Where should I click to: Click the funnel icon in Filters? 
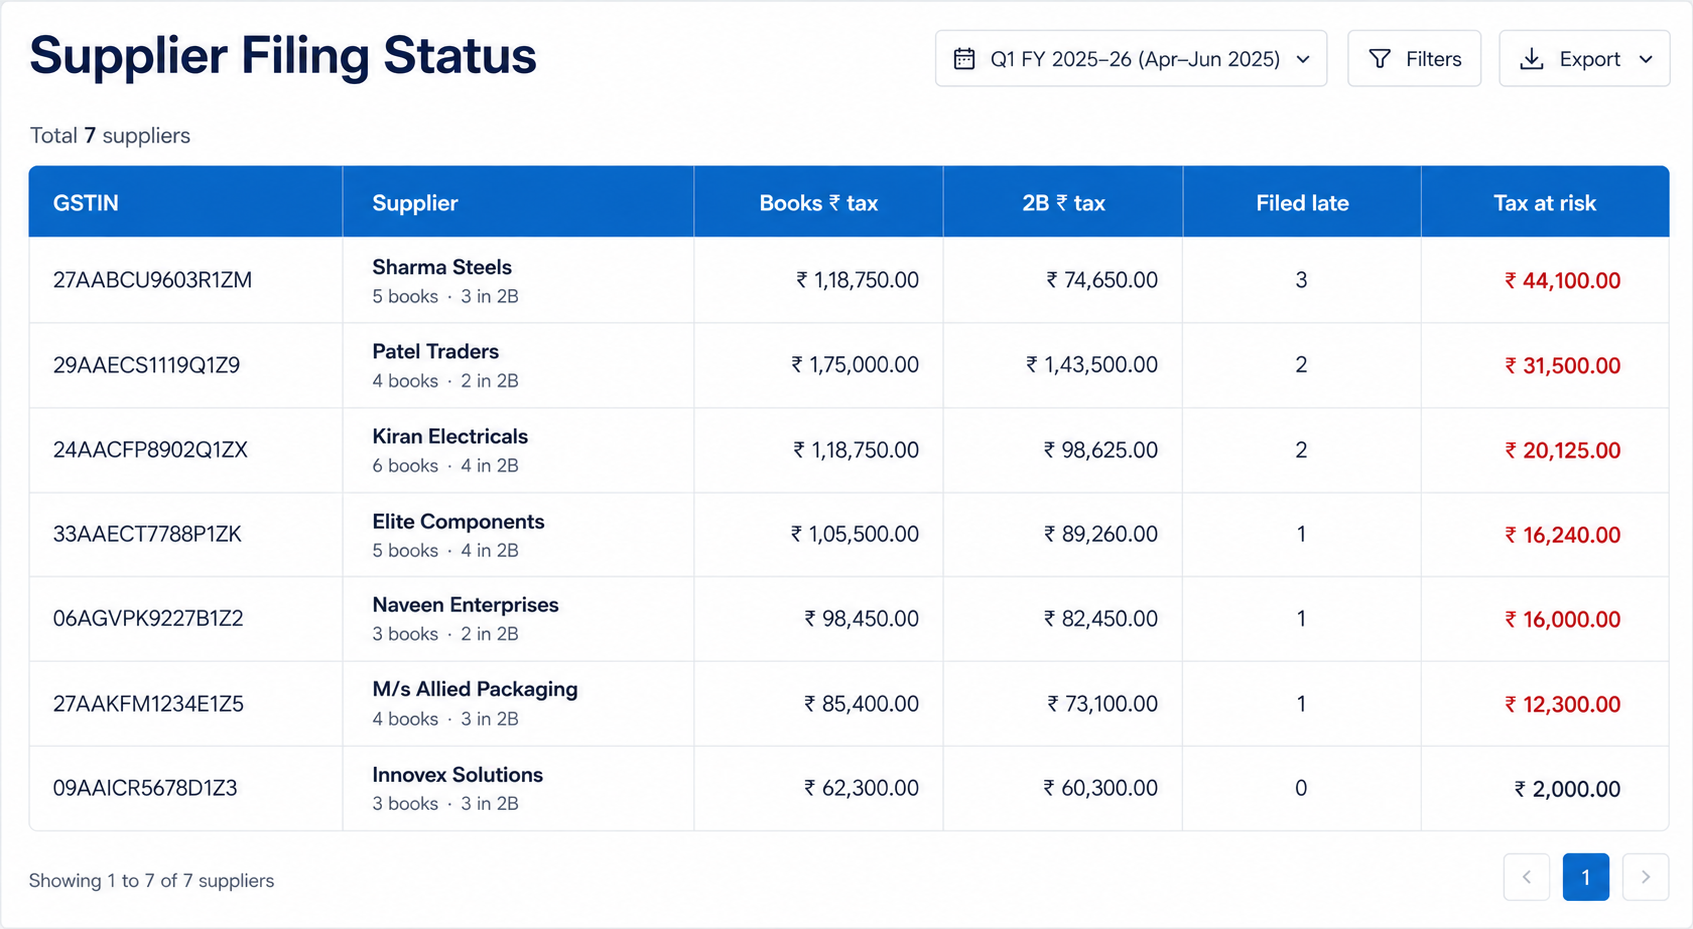pos(1380,59)
